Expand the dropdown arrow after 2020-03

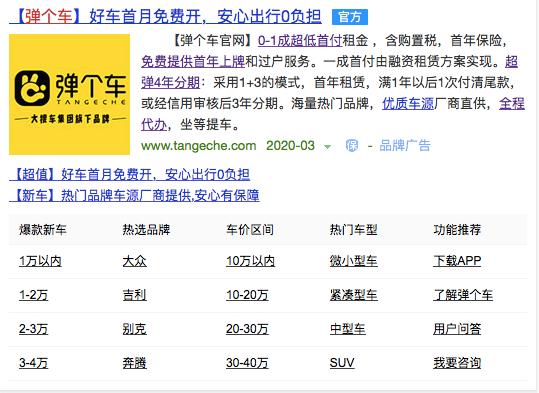tap(328, 147)
